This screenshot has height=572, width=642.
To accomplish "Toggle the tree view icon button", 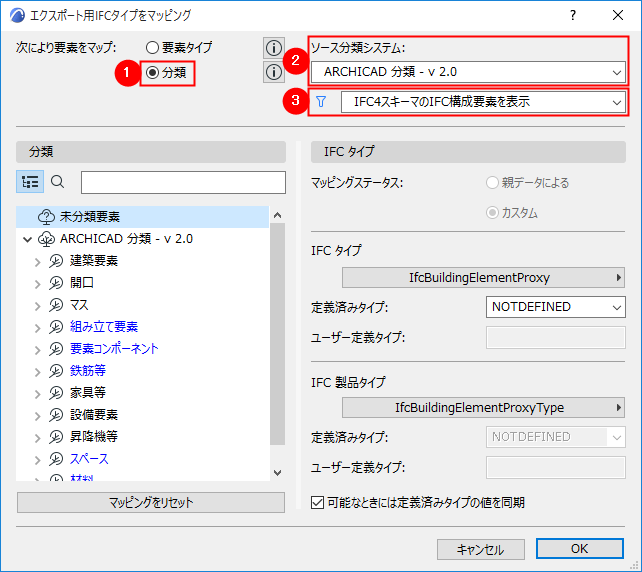I will (x=30, y=182).
